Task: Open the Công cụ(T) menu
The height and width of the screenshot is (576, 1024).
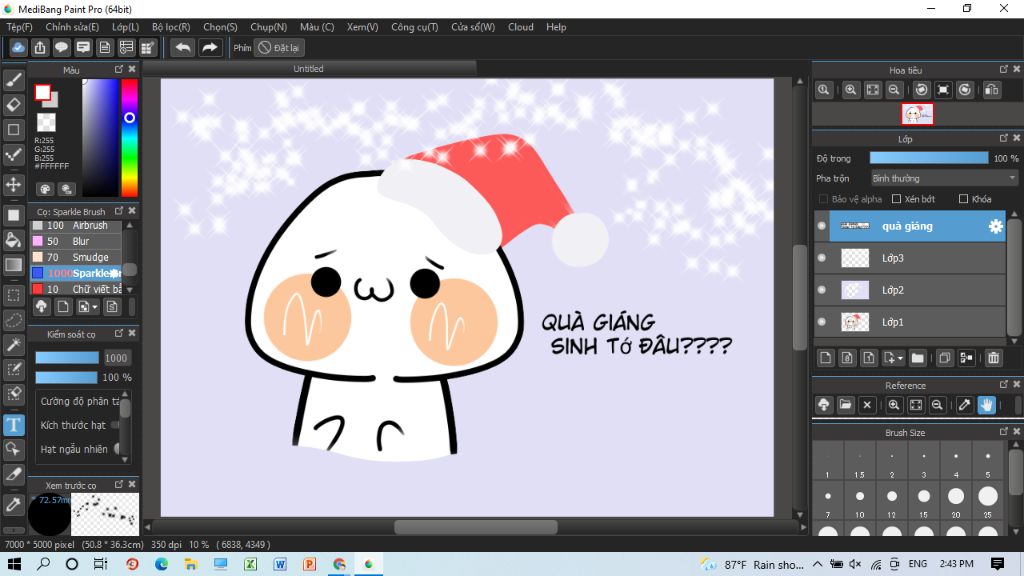Action: point(415,27)
